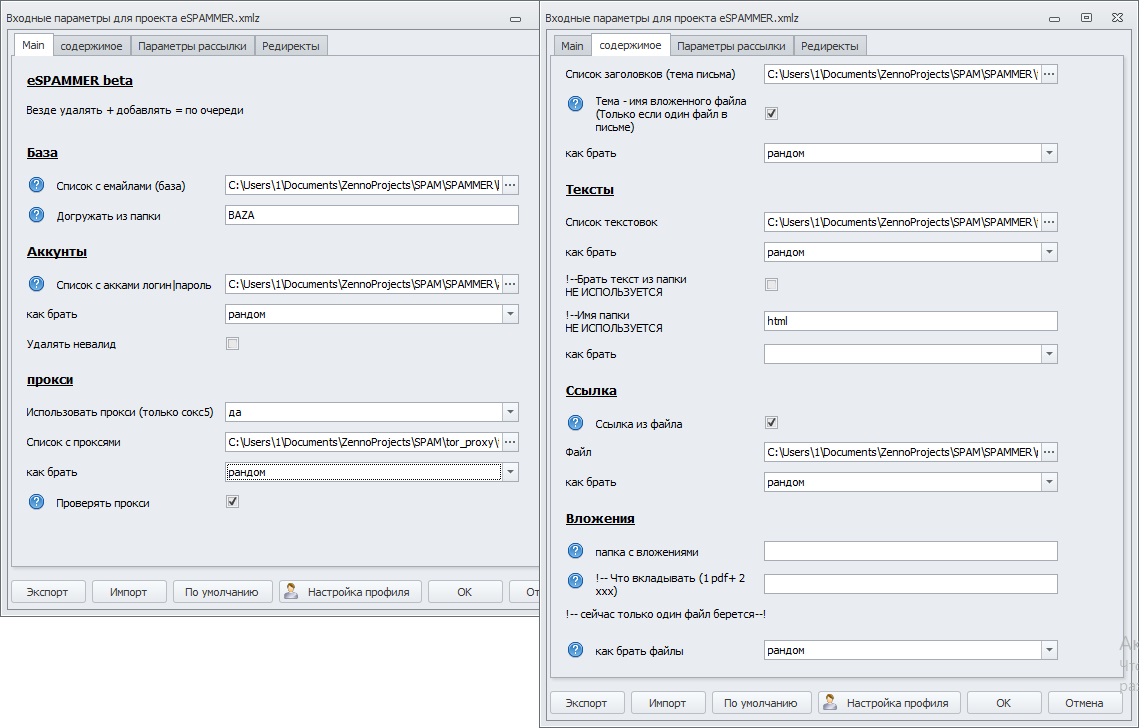Browse file for Файл under Ссылка
The width and height of the screenshot is (1147, 728).
coord(1049,452)
